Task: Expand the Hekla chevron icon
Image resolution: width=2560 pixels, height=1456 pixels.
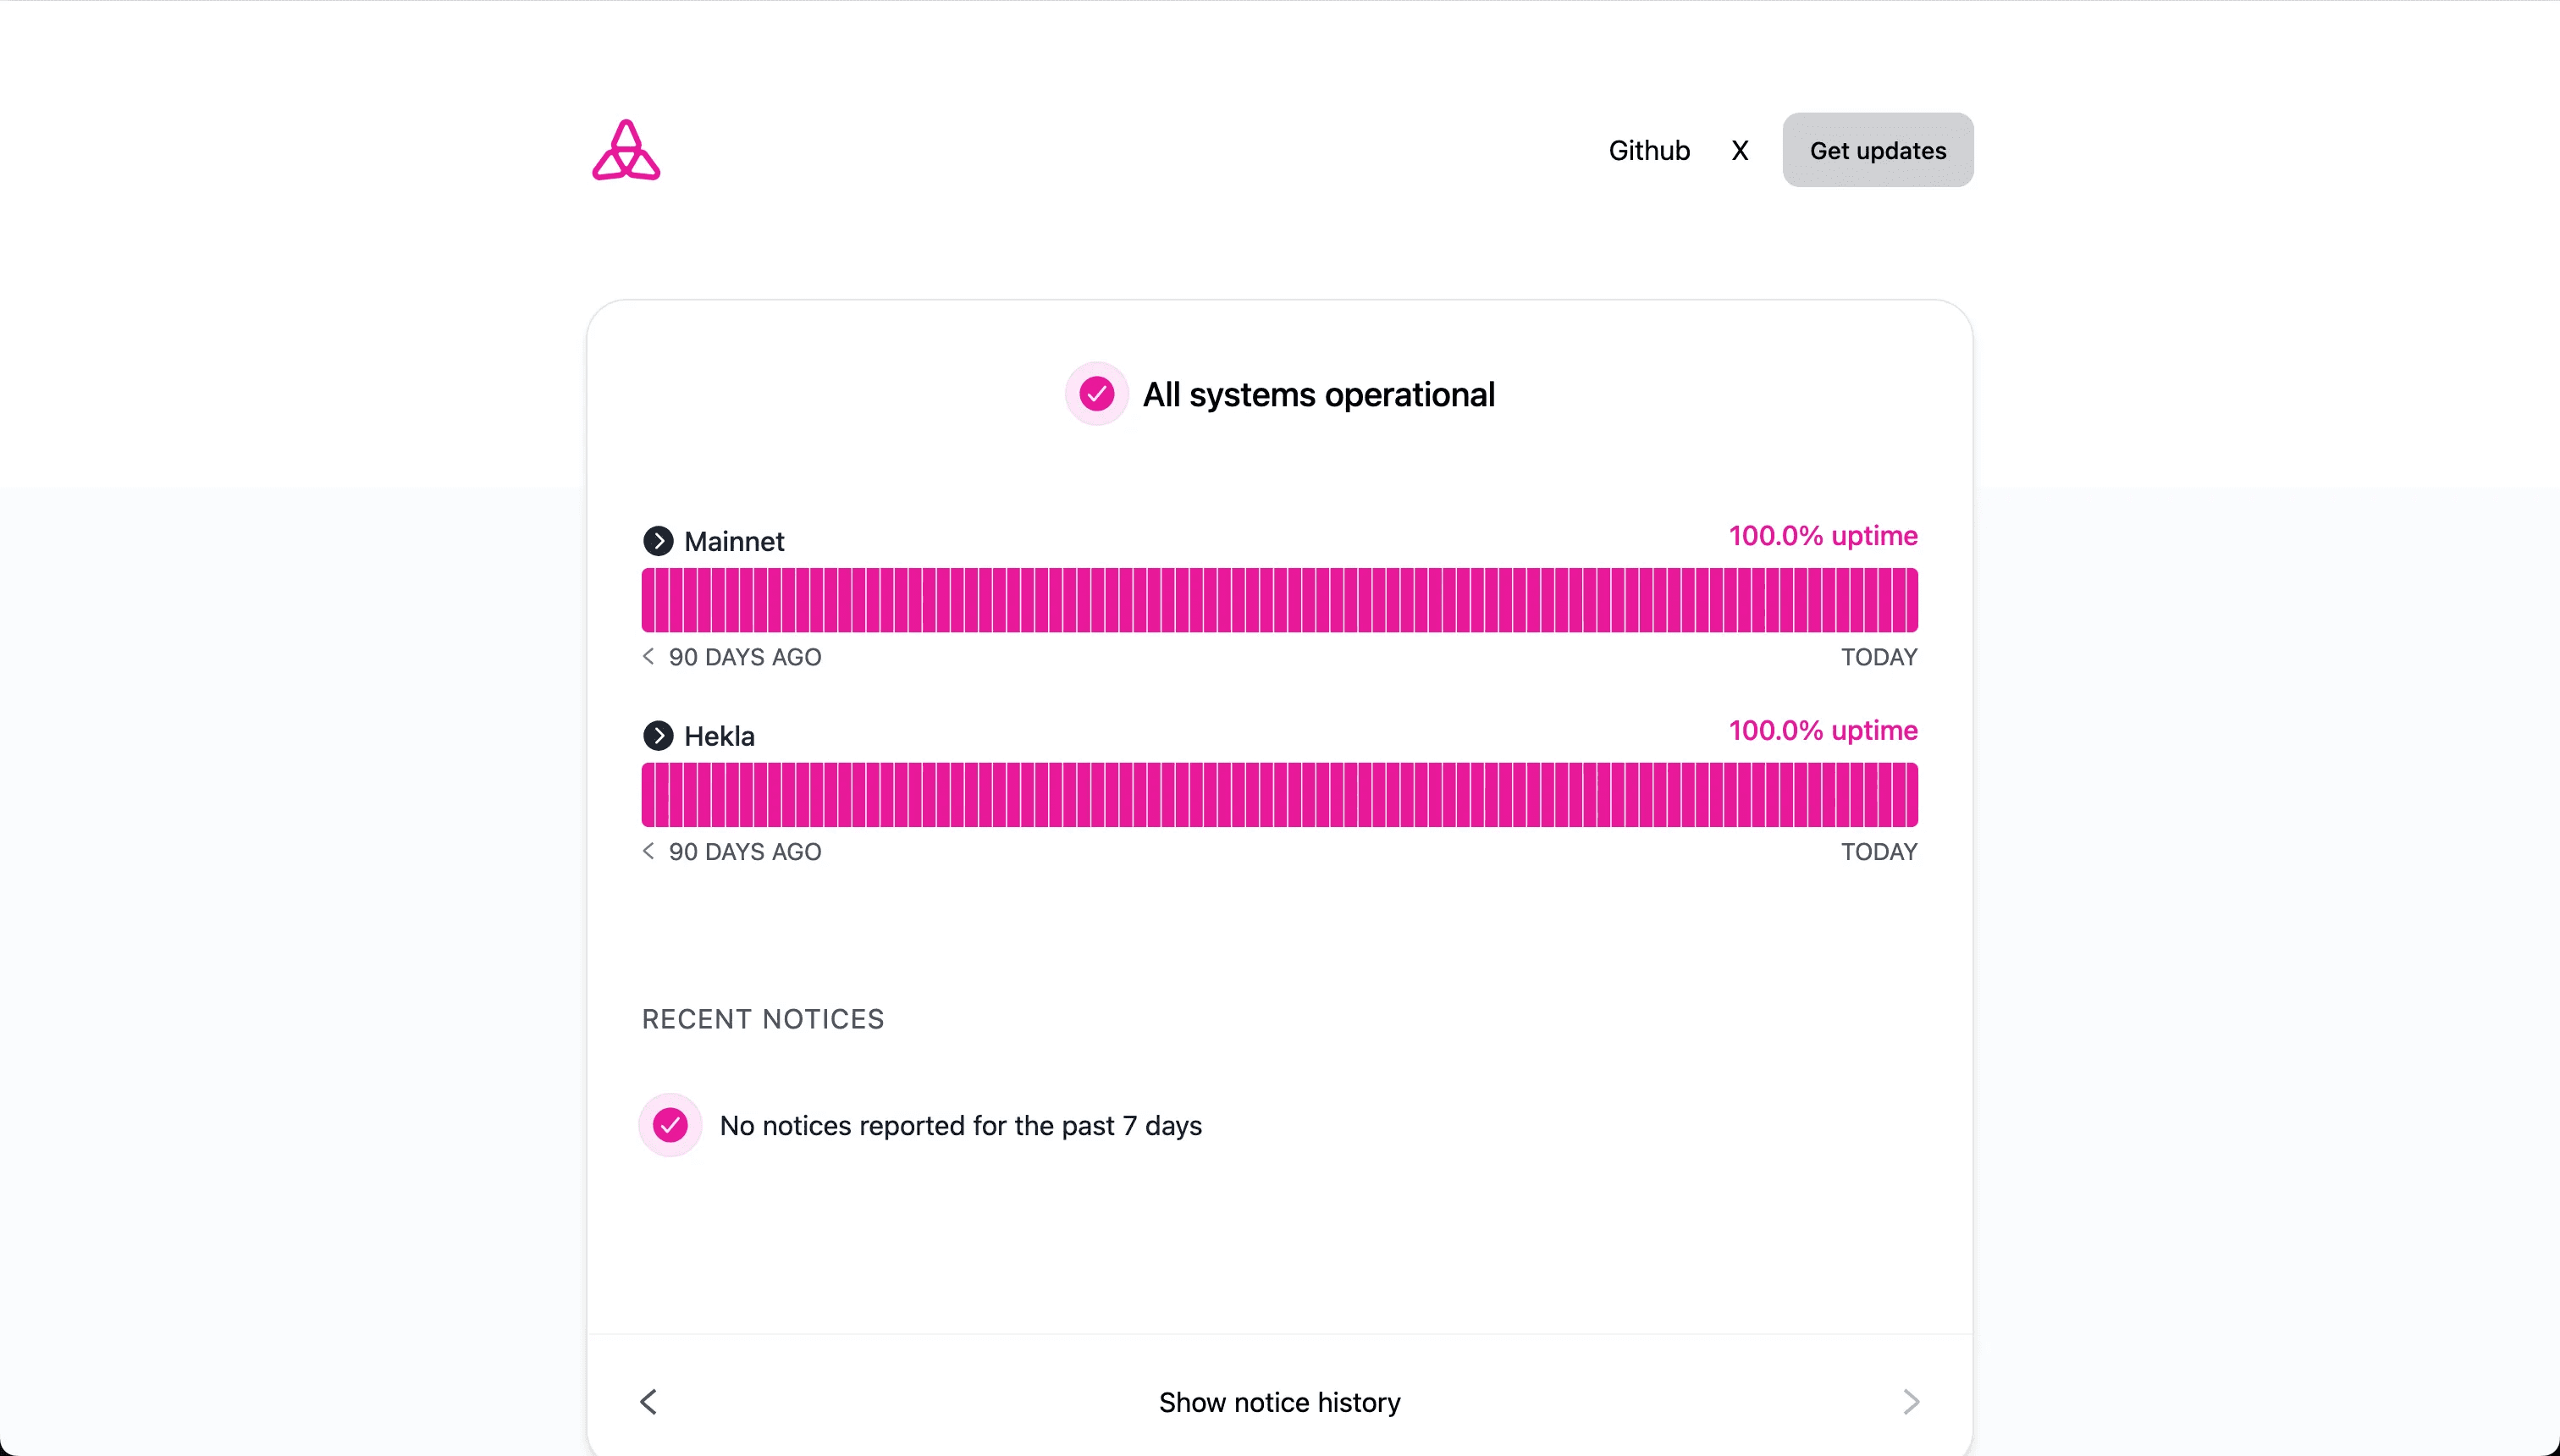Action: 658,736
